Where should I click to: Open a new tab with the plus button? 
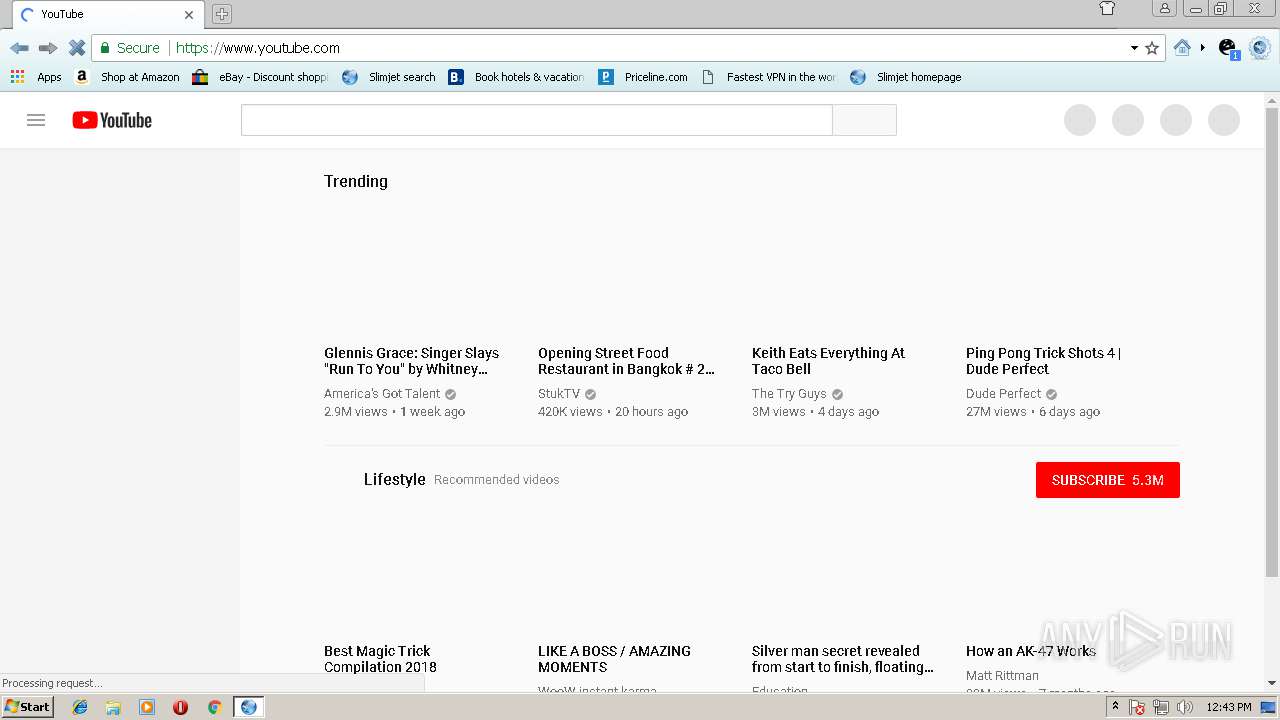click(222, 14)
